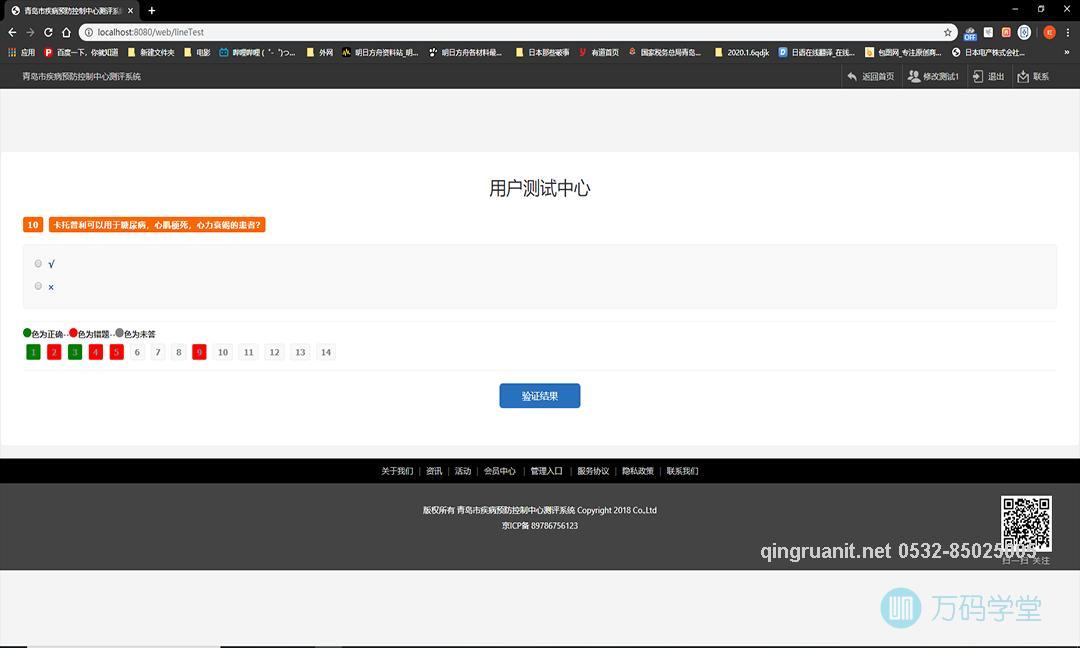Open Chrome's three-dot menu

tap(1066, 31)
